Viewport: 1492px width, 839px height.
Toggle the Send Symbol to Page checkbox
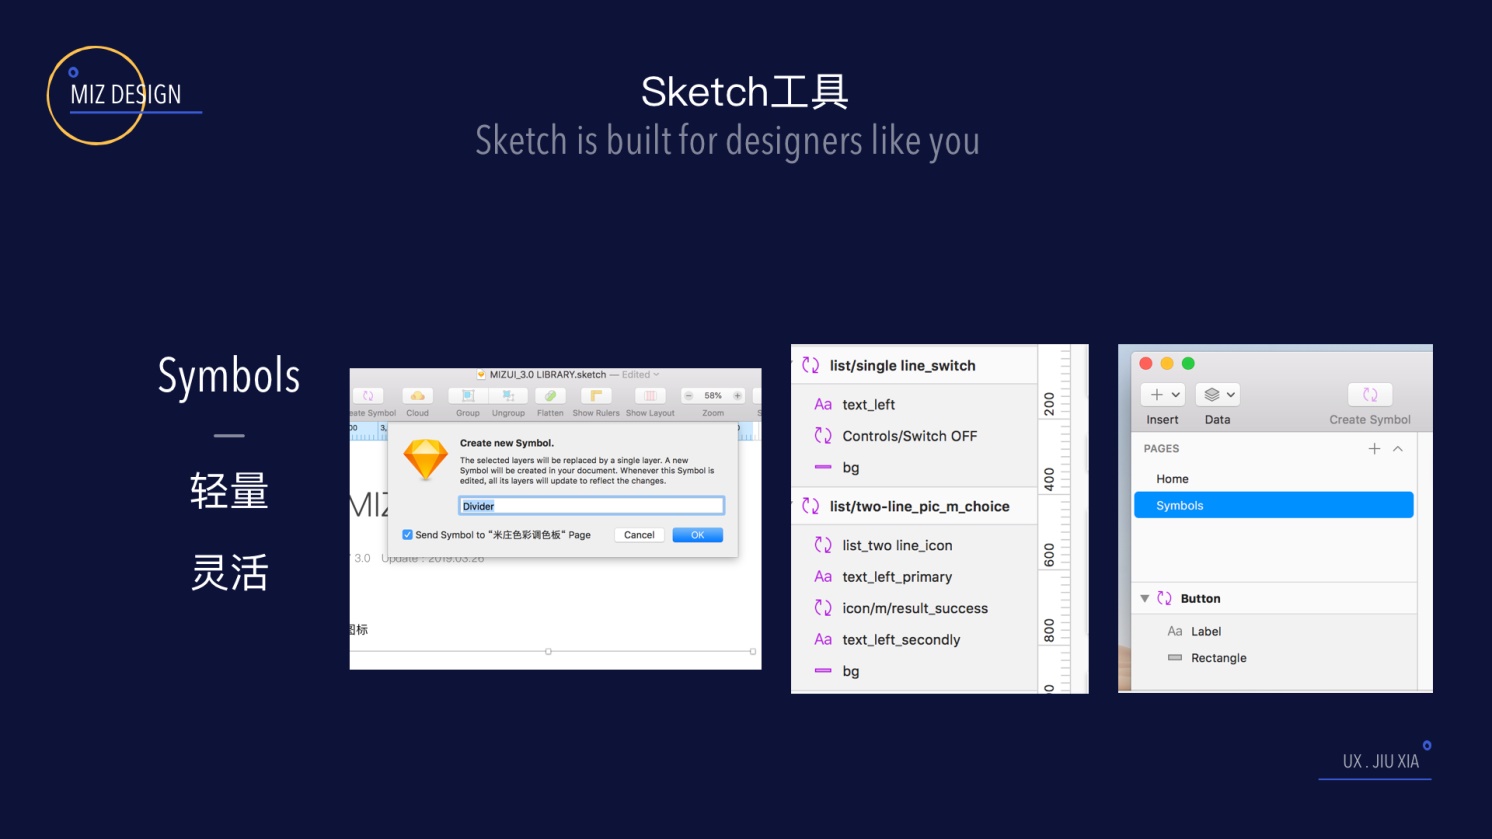pos(407,535)
